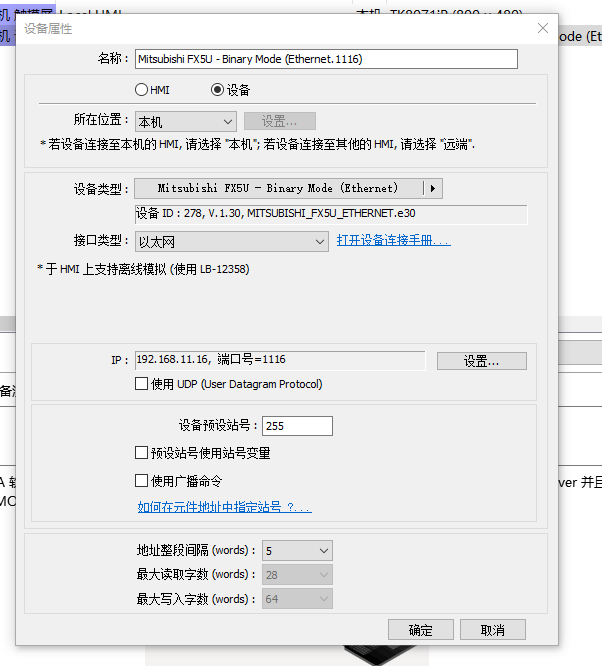Confirm with the 确定 button
Image resolution: width=602 pixels, height=666 pixels.
[421, 630]
